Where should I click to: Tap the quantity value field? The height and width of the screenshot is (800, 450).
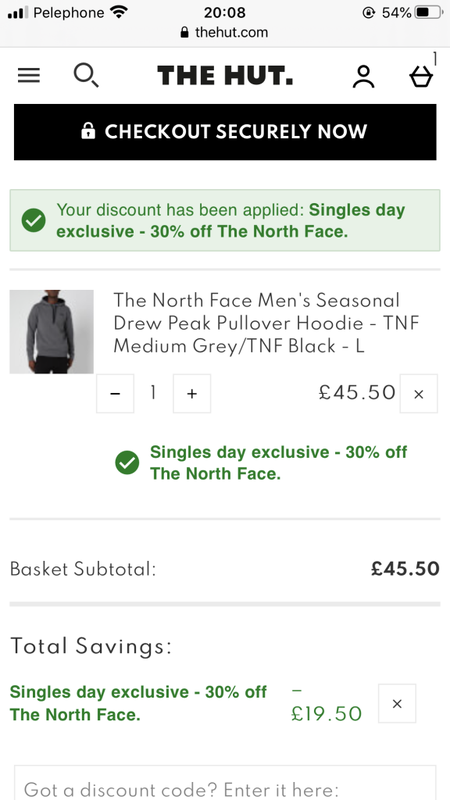pos(153,393)
